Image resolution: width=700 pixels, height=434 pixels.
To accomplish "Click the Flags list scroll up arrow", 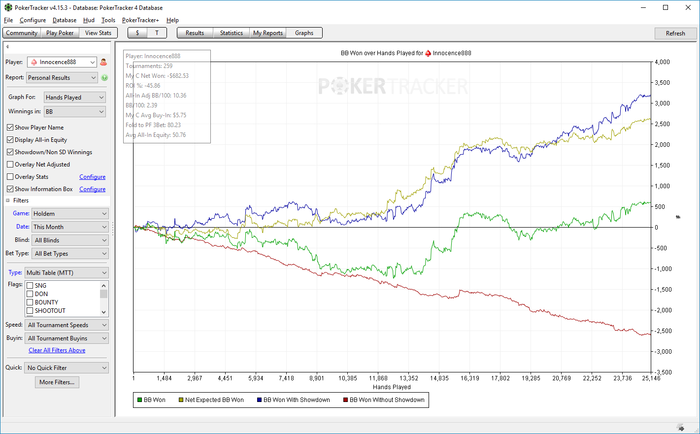I will (x=104, y=285).
